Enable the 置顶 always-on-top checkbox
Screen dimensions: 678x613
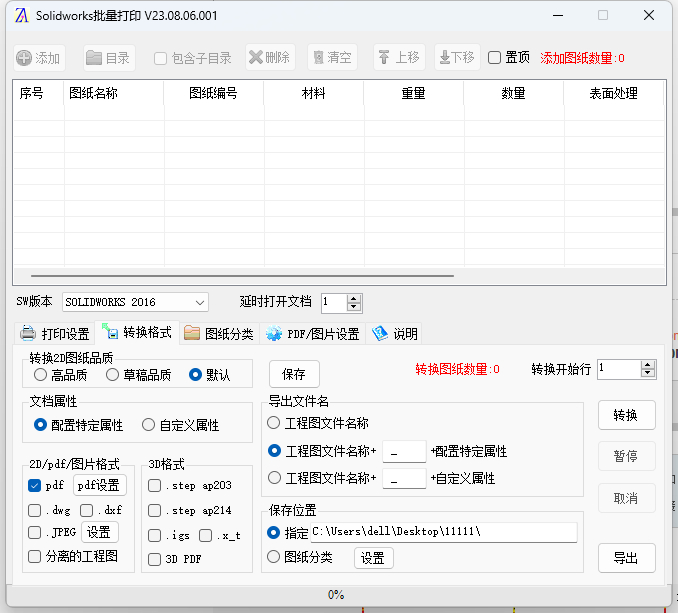click(x=494, y=57)
